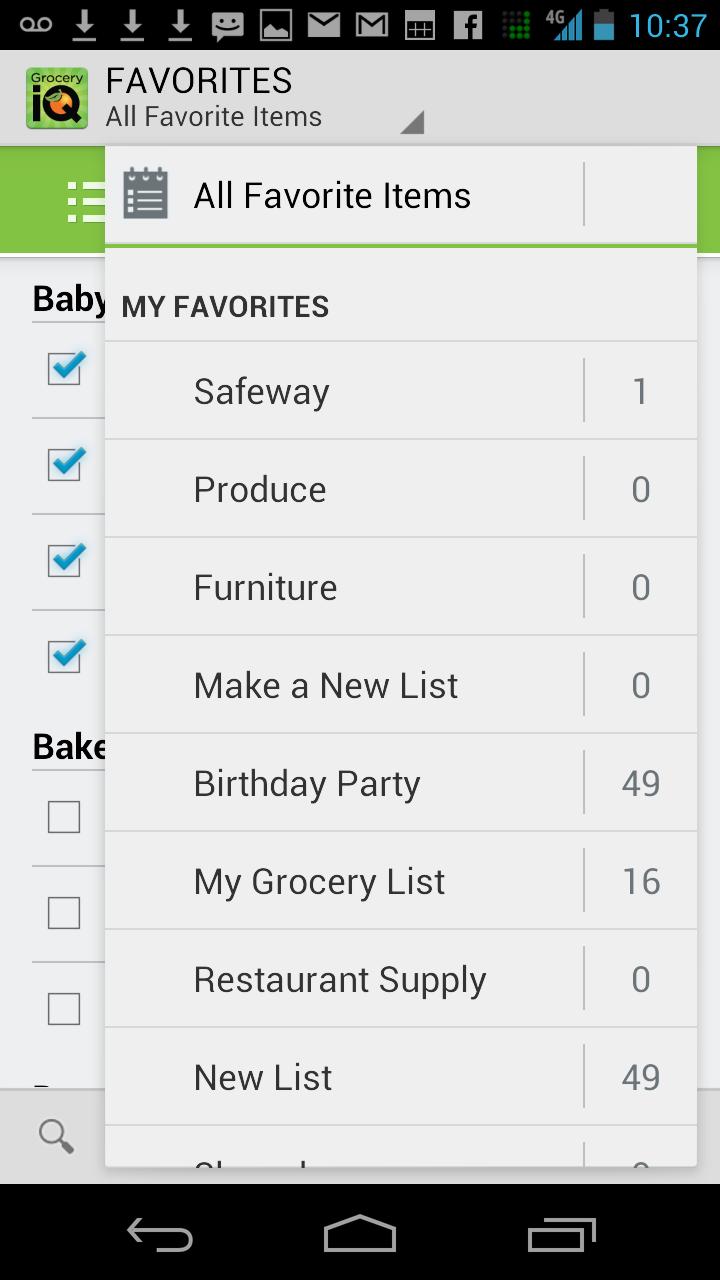Tap the Furniture list entry
The width and height of the screenshot is (720, 1280).
(265, 587)
